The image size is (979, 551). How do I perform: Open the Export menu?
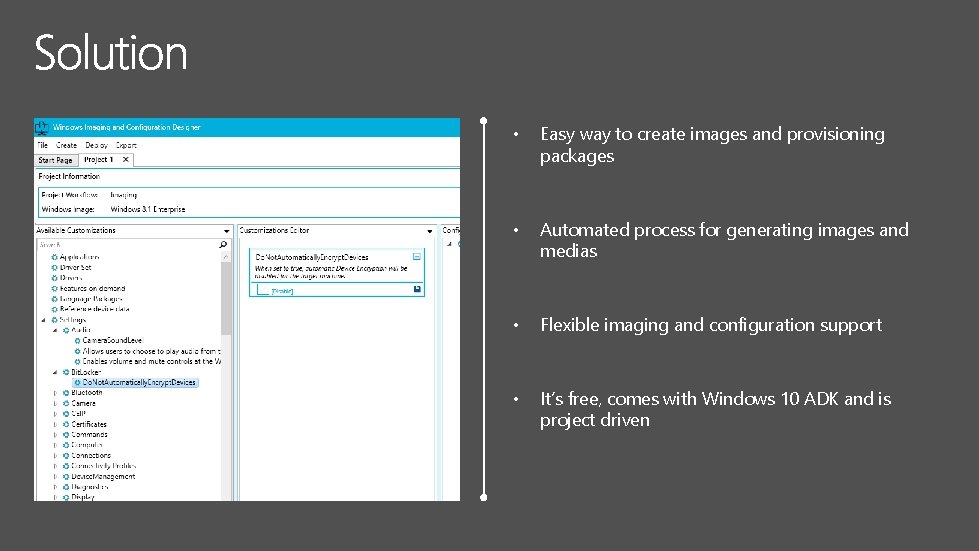(126, 145)
